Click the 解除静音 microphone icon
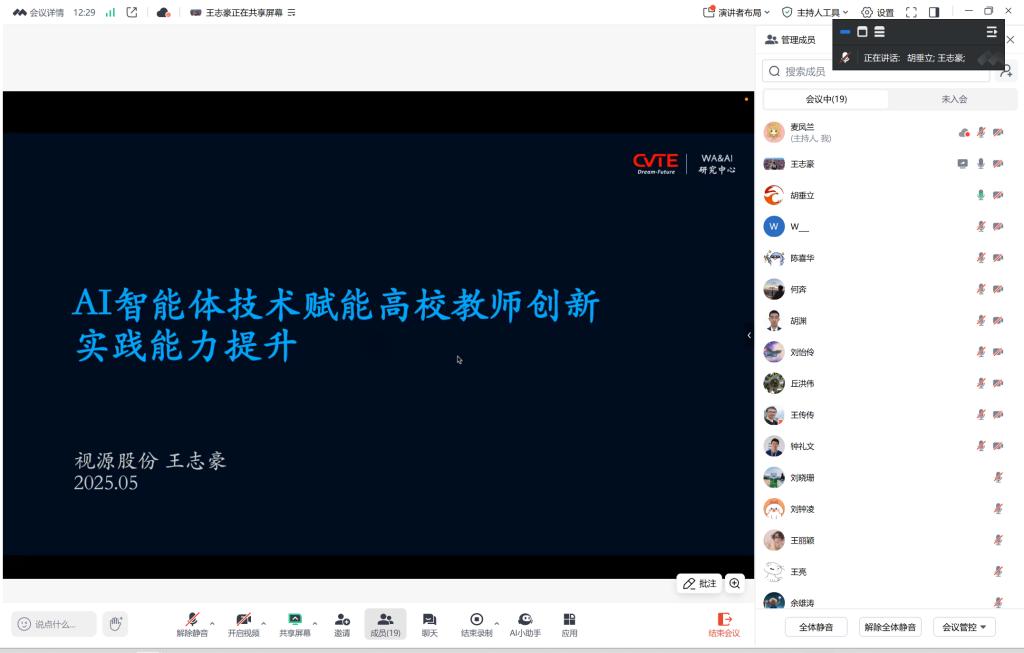 [192, 620]
